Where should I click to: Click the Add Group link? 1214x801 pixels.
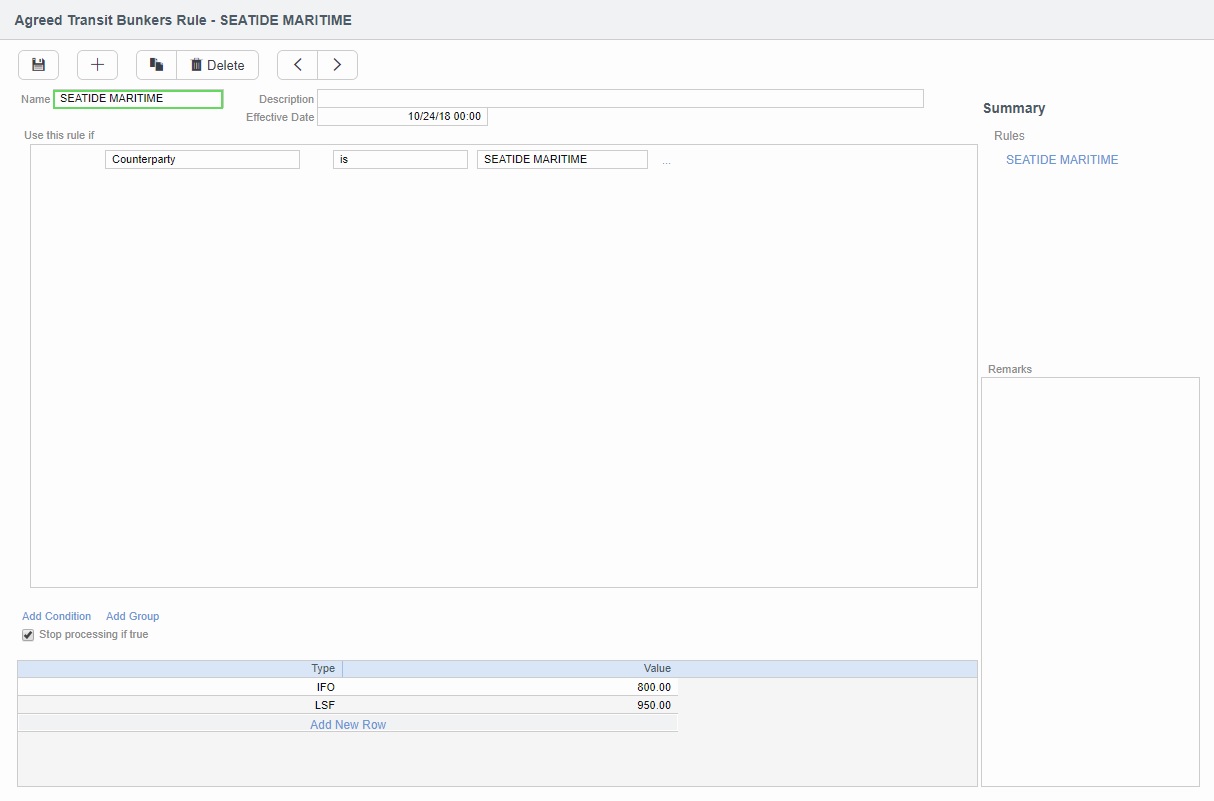[x=132, y=616]
